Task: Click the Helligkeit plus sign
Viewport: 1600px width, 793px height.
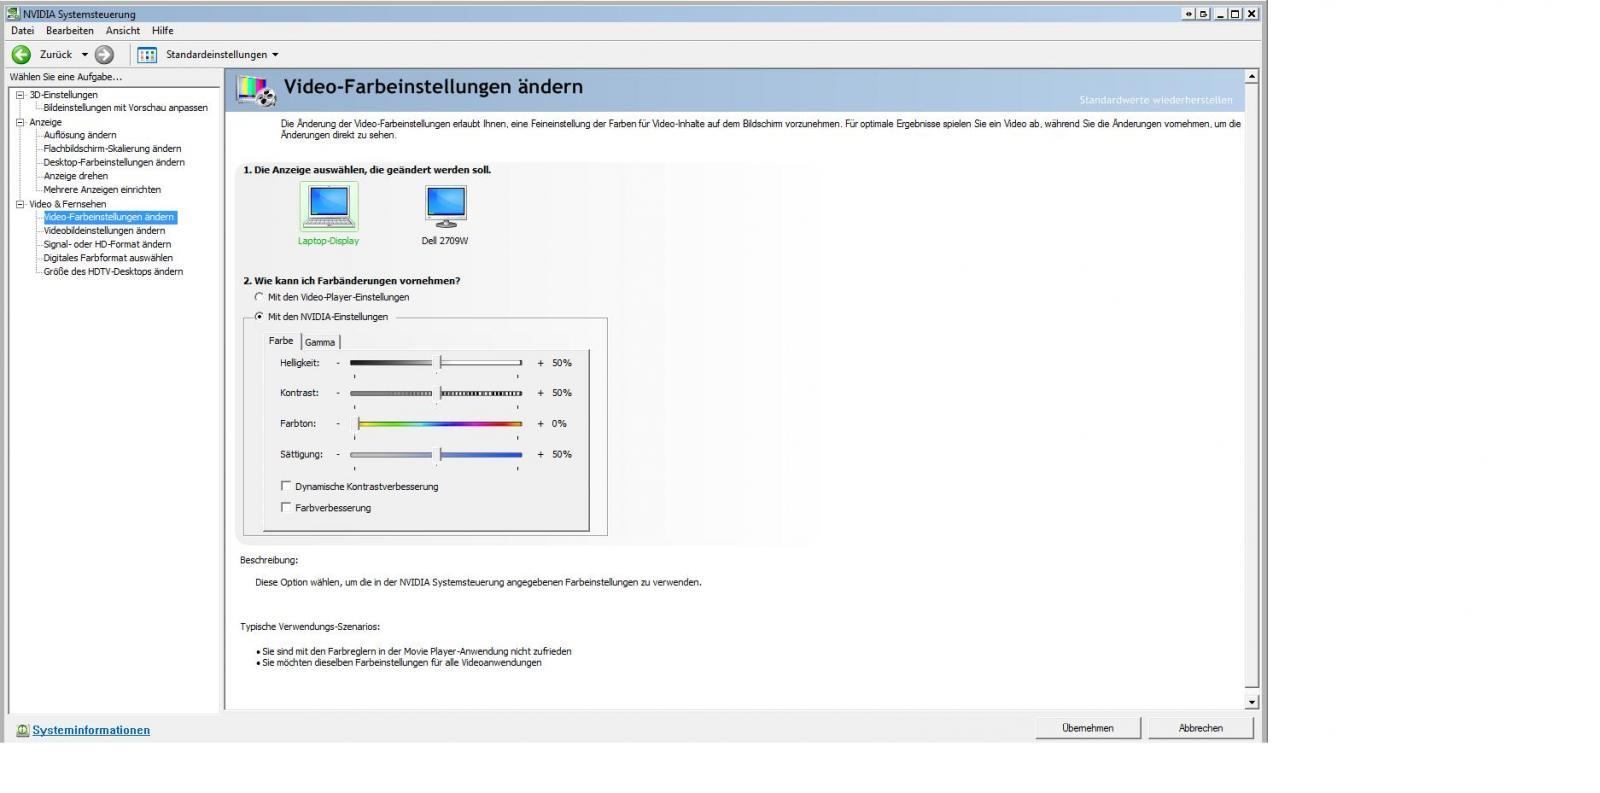Action: point(541,363)
